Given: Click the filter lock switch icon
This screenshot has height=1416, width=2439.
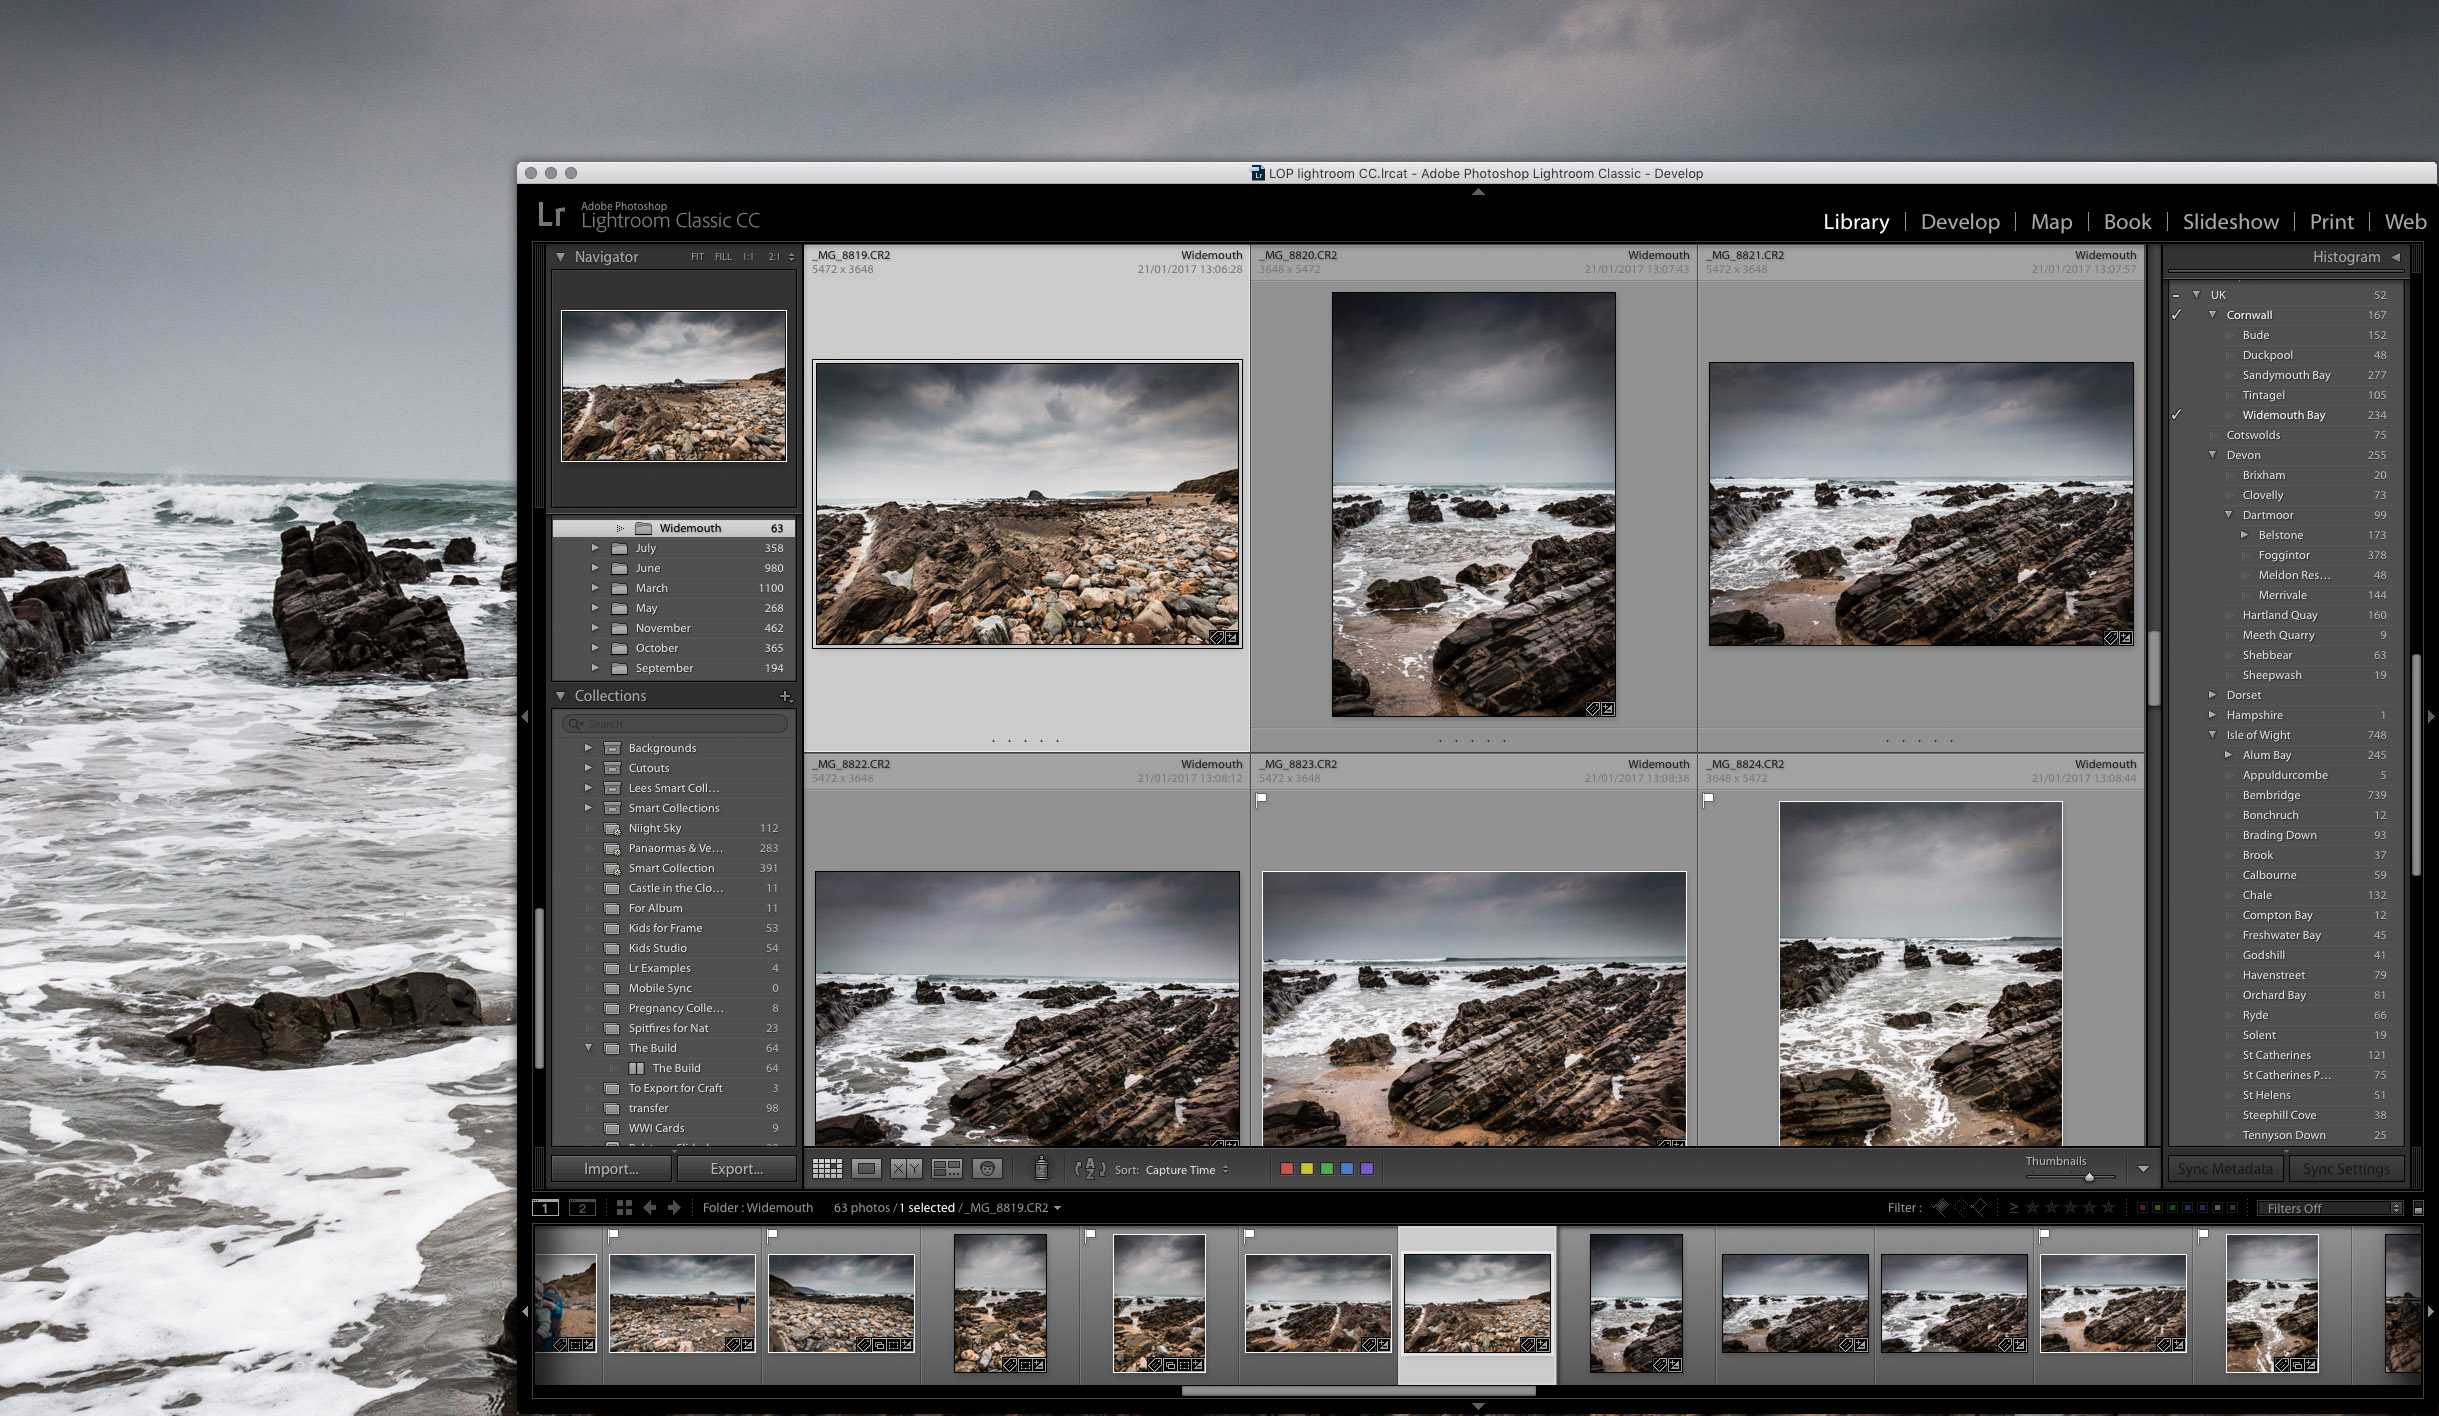Looking at the screenshot, I should point(2418,1208).
